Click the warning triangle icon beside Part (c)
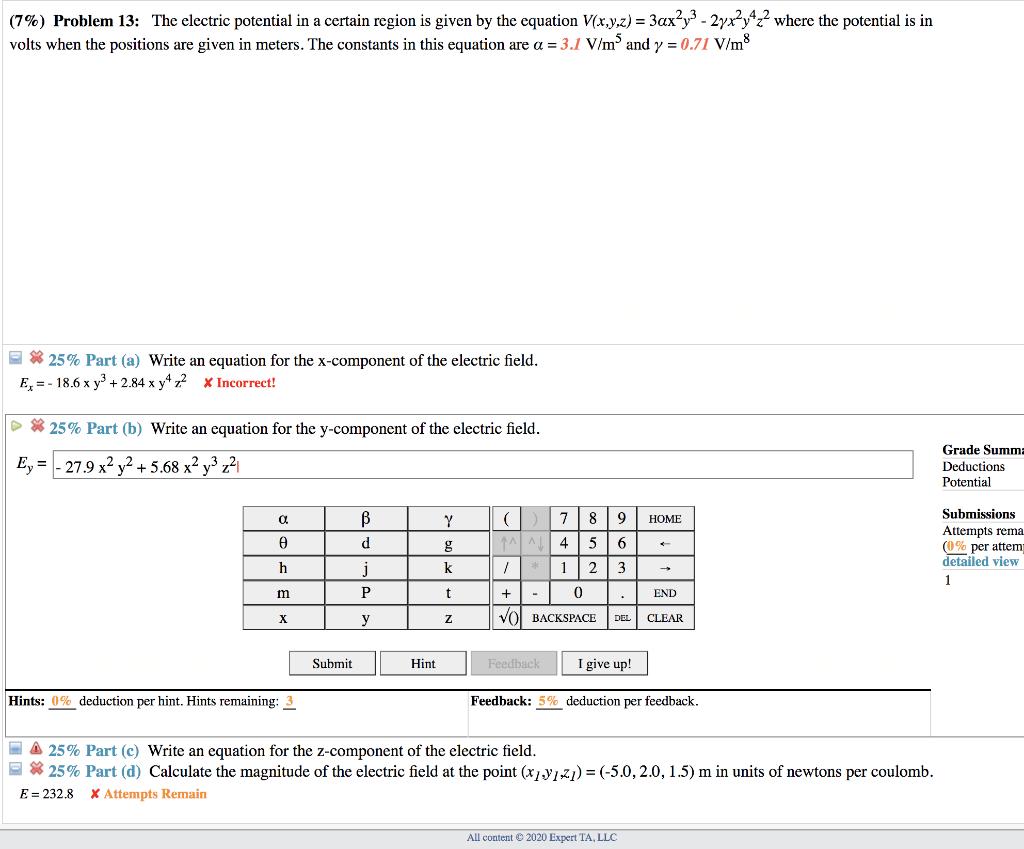The image size is (1024, 849). pyautogui.click(x=36, y=750)
